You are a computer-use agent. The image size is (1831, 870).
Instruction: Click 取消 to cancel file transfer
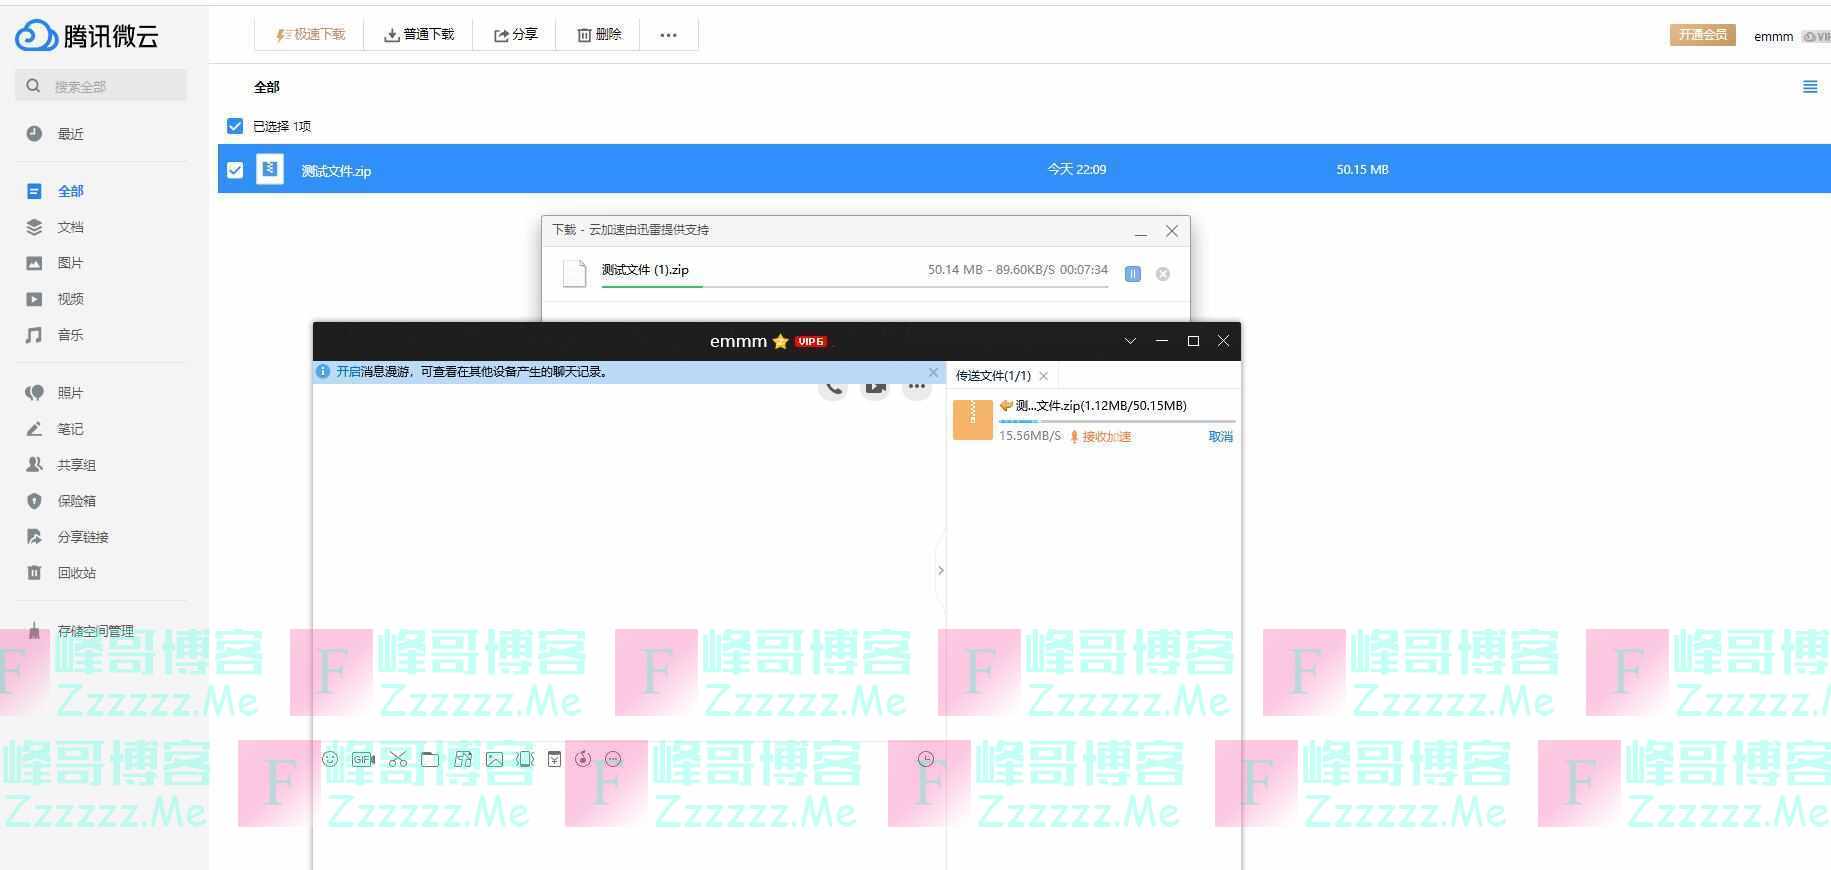tap(1220, 437)
